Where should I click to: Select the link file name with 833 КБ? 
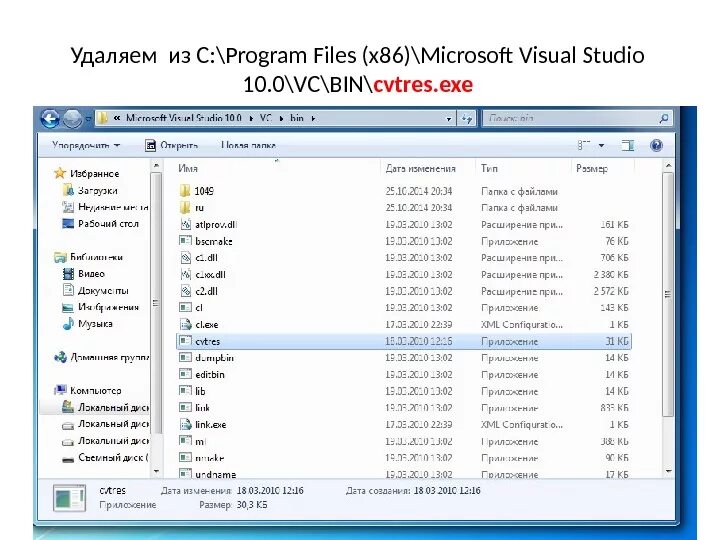pyautogui.click(x=202, y=408)
